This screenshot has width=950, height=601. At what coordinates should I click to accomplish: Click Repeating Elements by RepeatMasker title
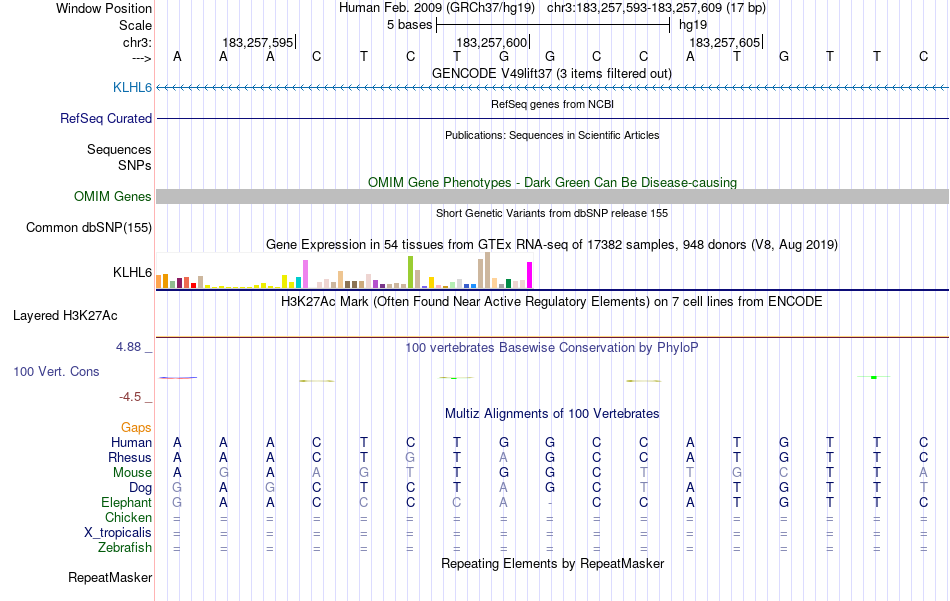point(552,564)
